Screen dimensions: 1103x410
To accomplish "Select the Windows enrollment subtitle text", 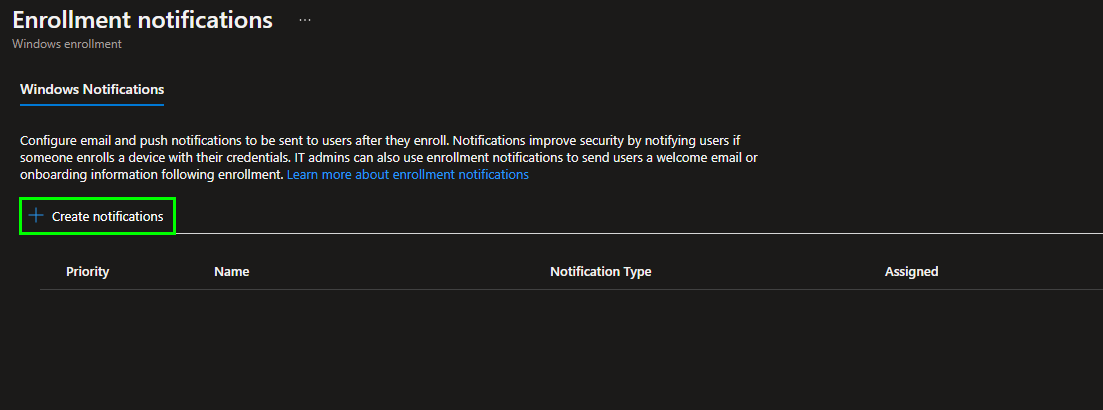I will click(x=66, y=45).
